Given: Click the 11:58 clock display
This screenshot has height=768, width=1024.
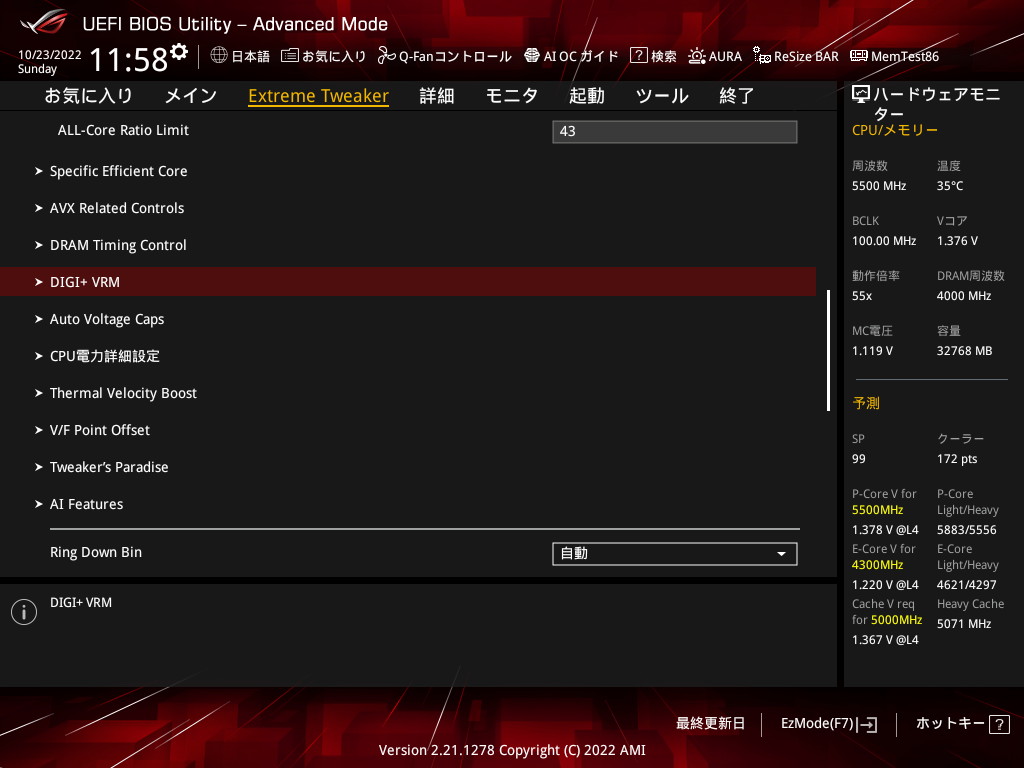Looking at the screenshot, I should [129, 60].
